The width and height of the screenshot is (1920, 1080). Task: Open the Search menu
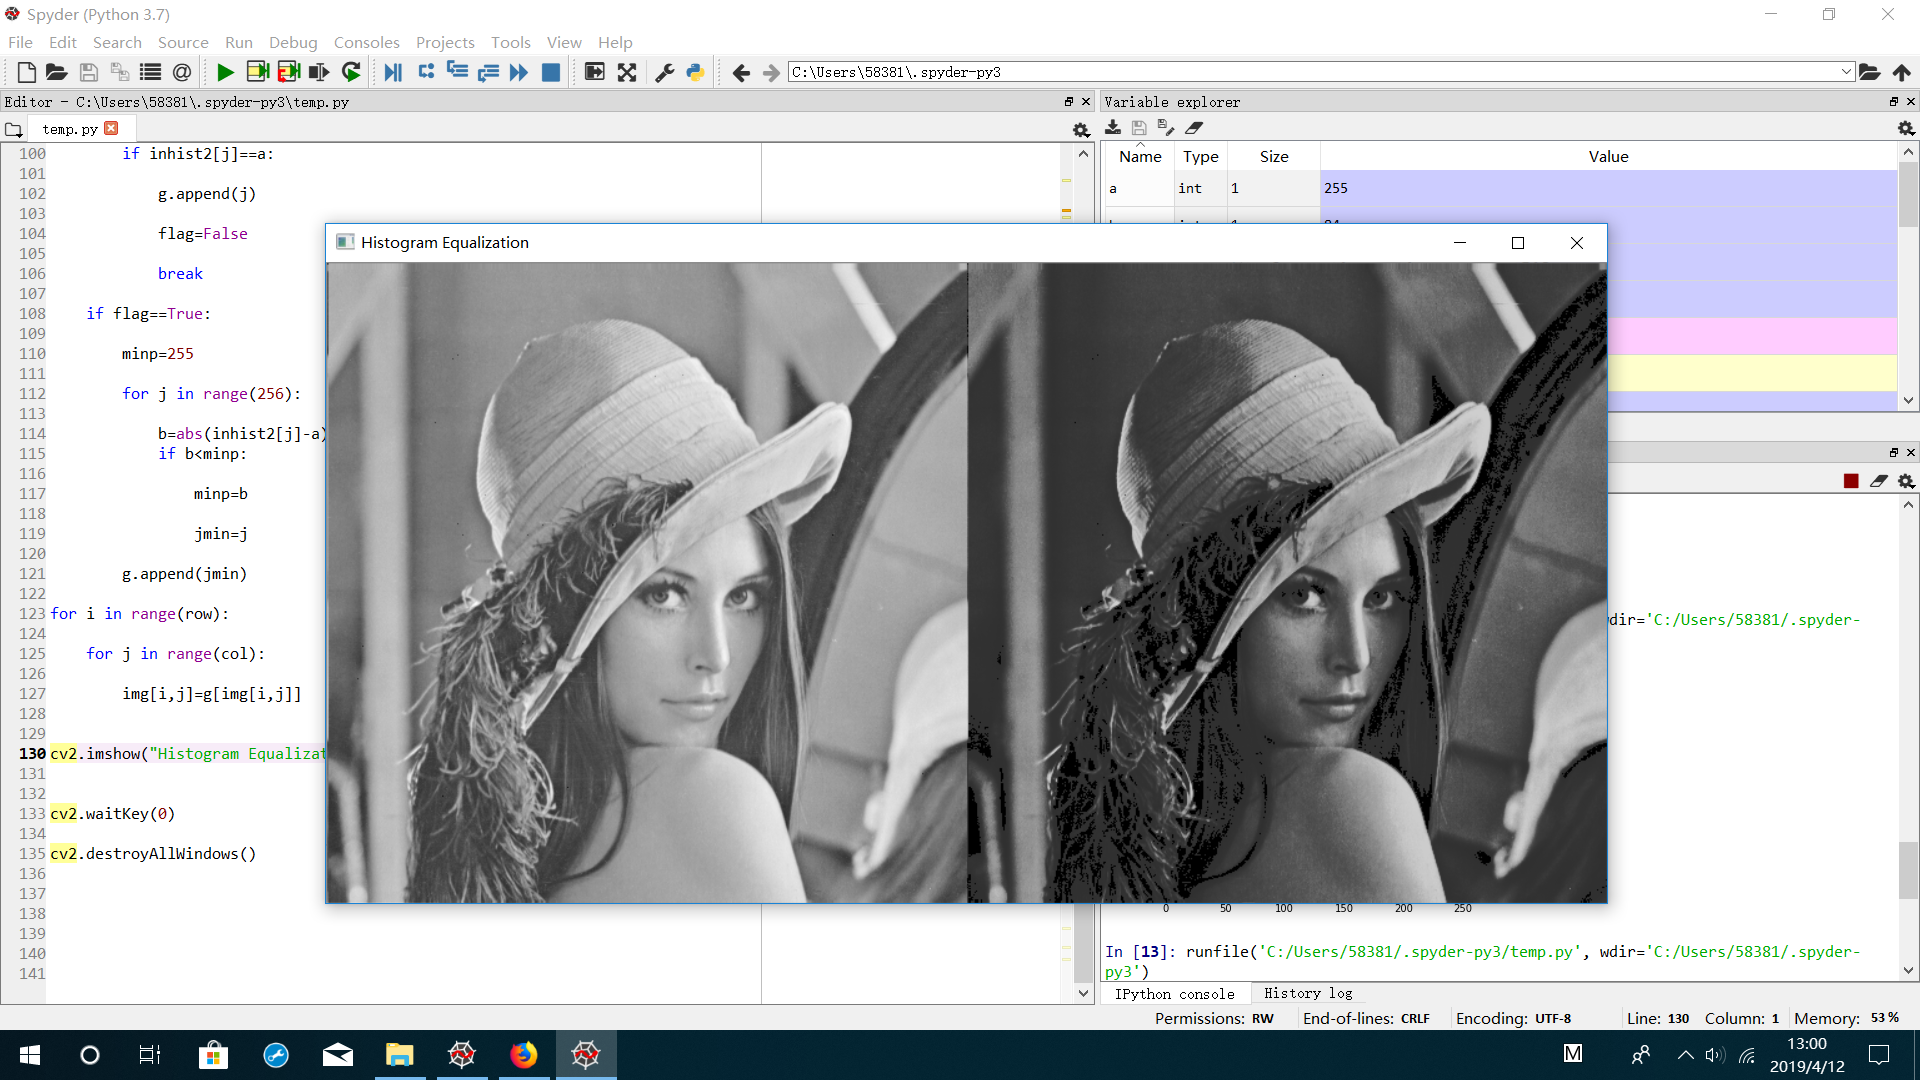pyautogui.click(x=117, y=42)
